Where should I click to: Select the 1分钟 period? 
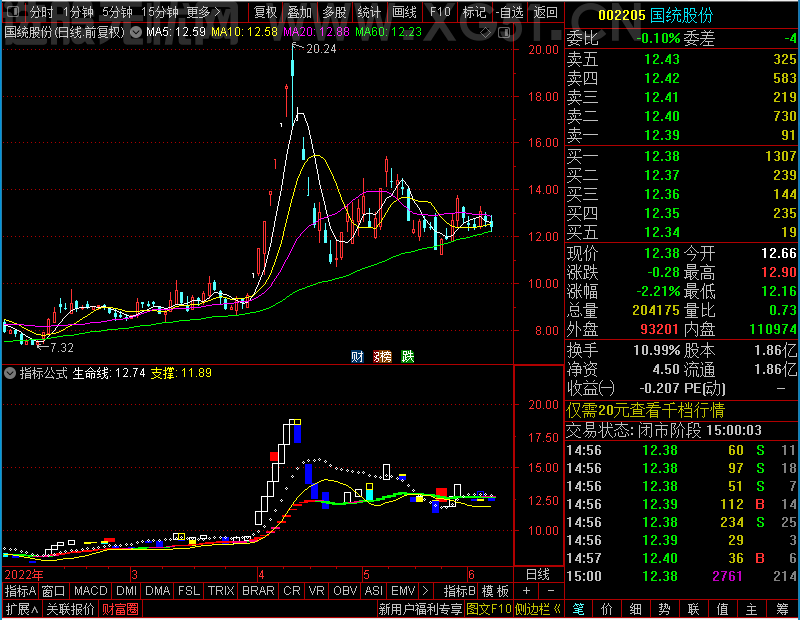pyautogui.click(x=79, y=12)
